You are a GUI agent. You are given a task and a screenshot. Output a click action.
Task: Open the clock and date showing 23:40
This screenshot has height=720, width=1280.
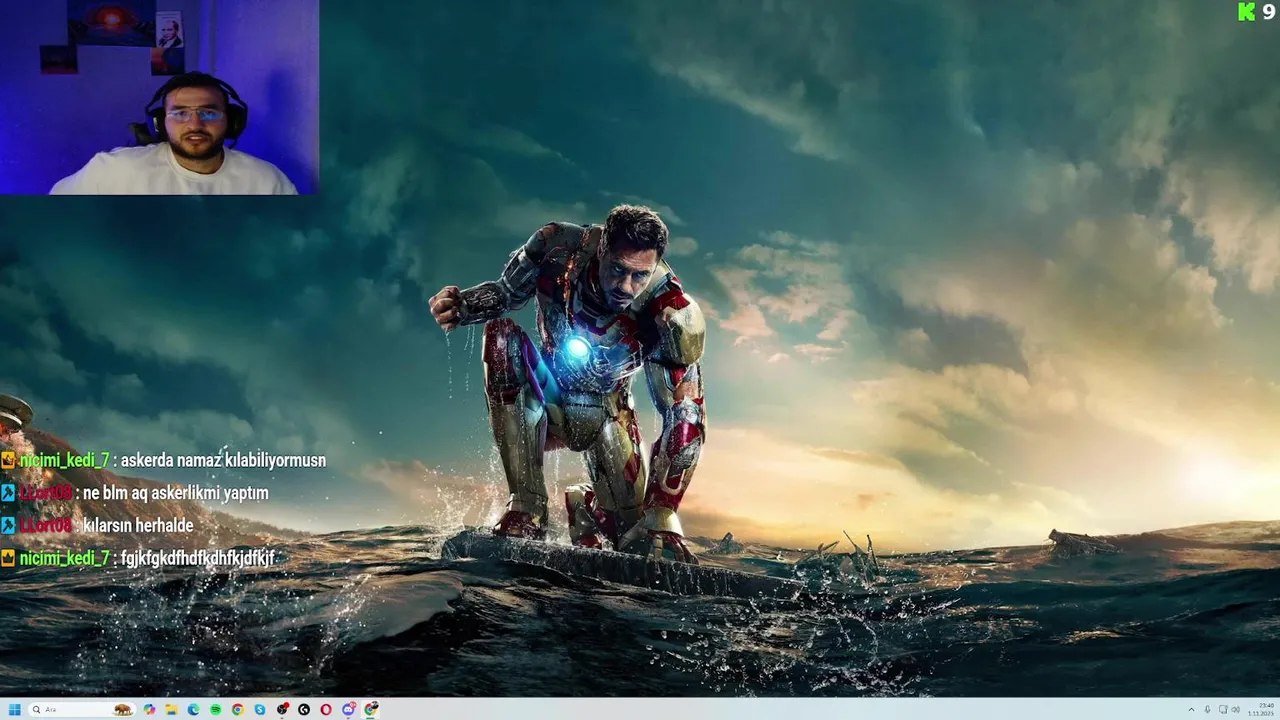click(1260, 709)
